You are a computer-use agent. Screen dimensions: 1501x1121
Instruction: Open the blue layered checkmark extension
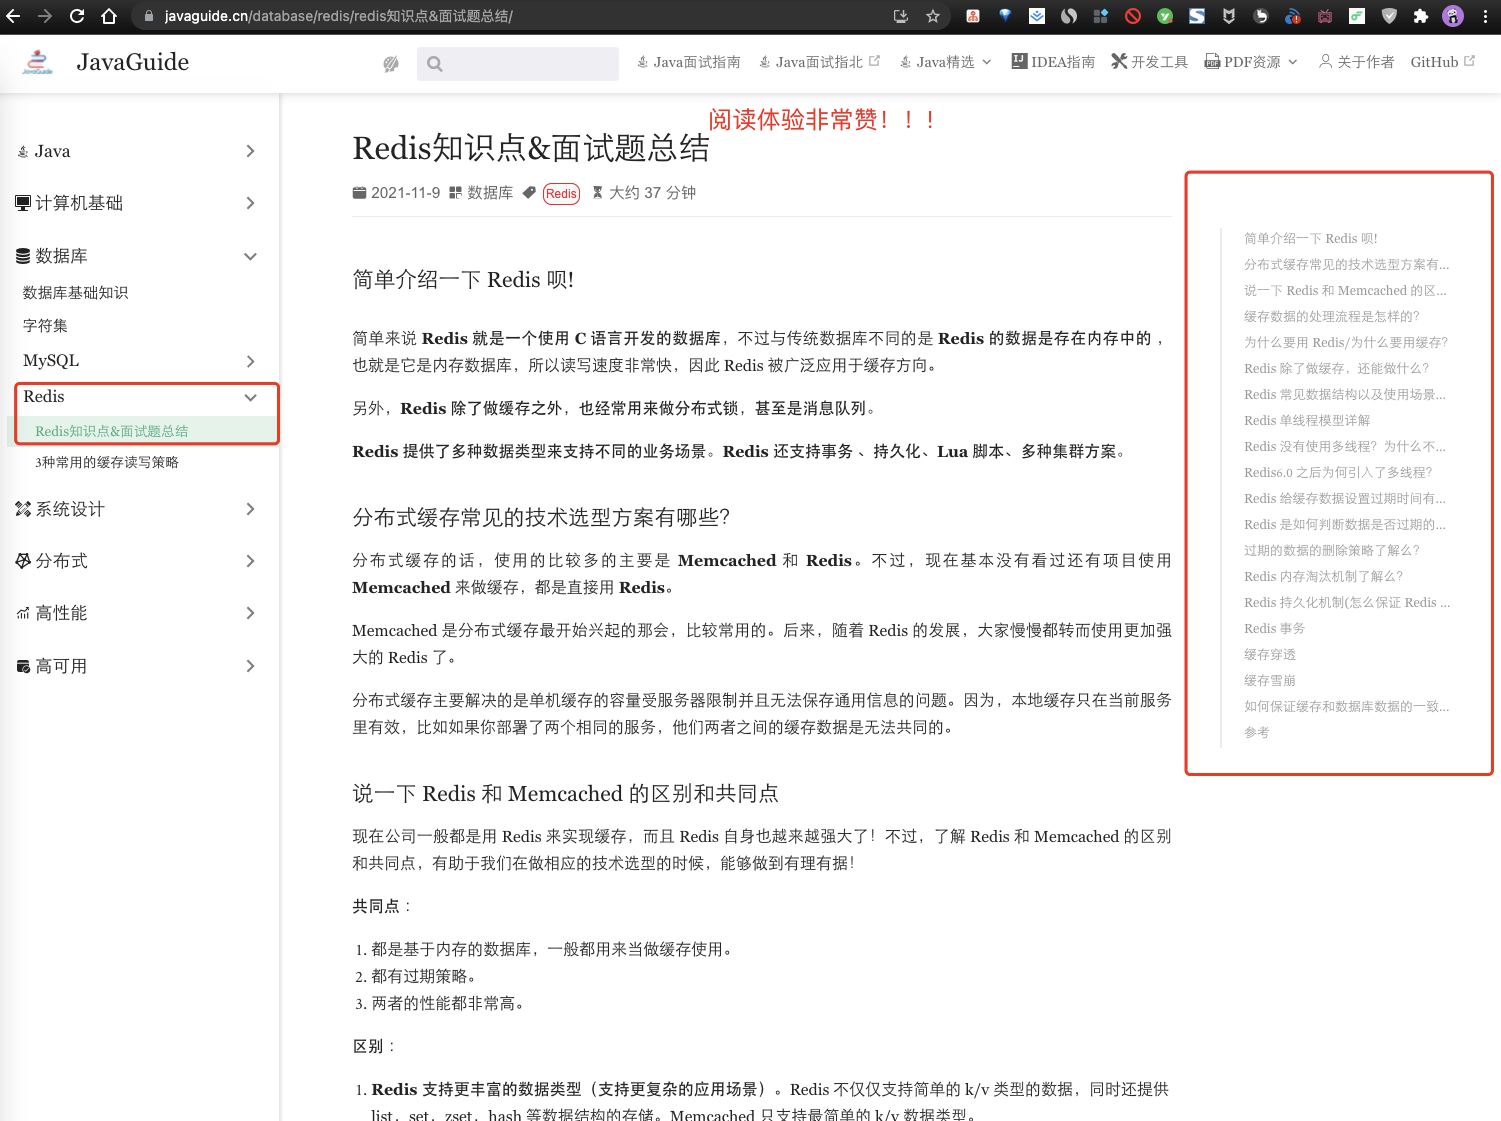[x=1037, y=16]
